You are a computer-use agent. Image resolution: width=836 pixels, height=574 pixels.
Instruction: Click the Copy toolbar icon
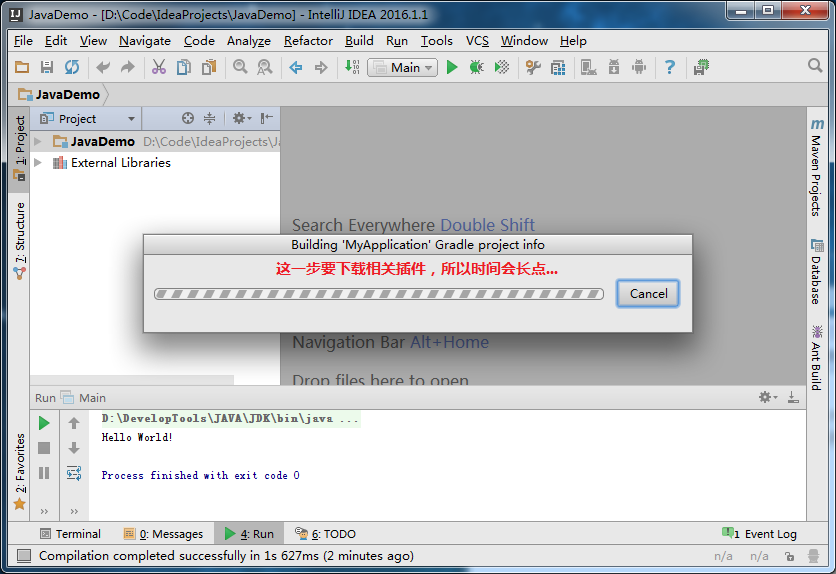tap(184, 67)
